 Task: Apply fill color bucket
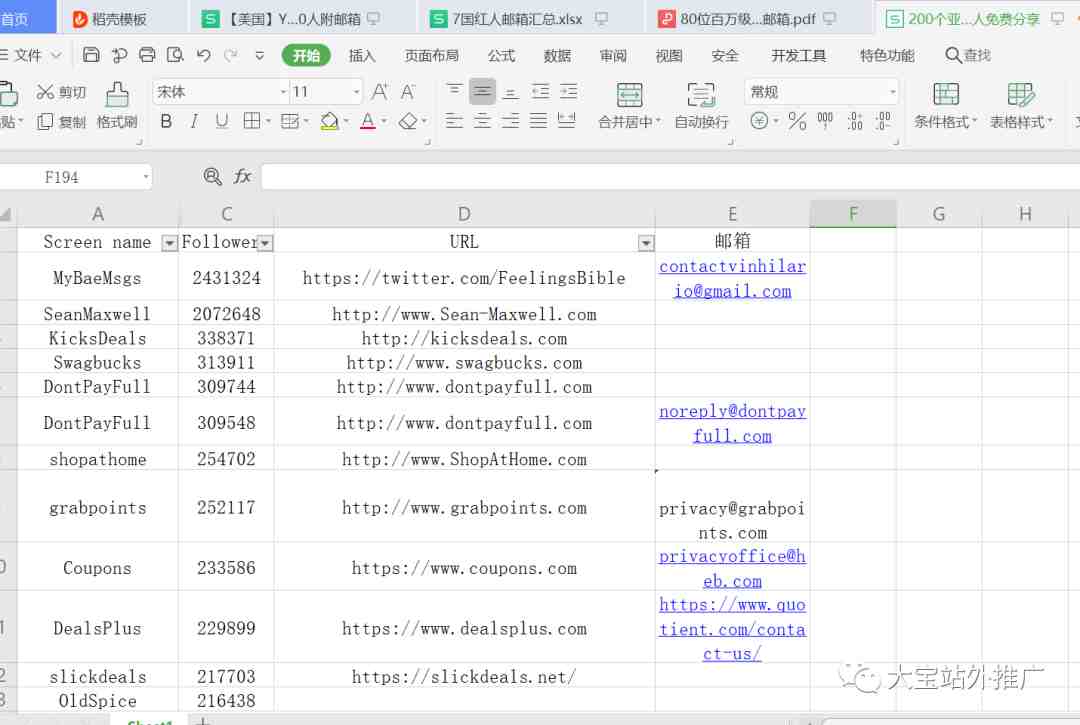click(329, 122)
